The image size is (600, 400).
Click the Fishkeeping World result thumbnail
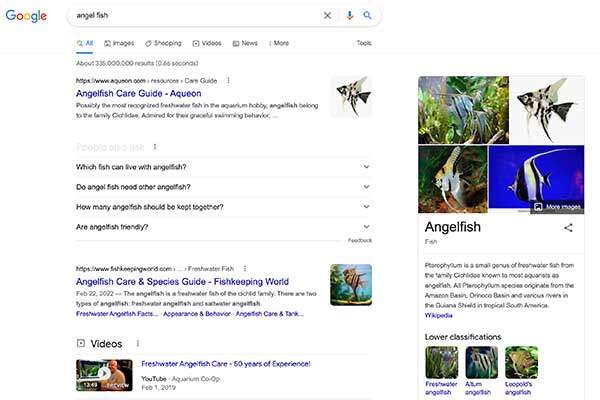351,285
